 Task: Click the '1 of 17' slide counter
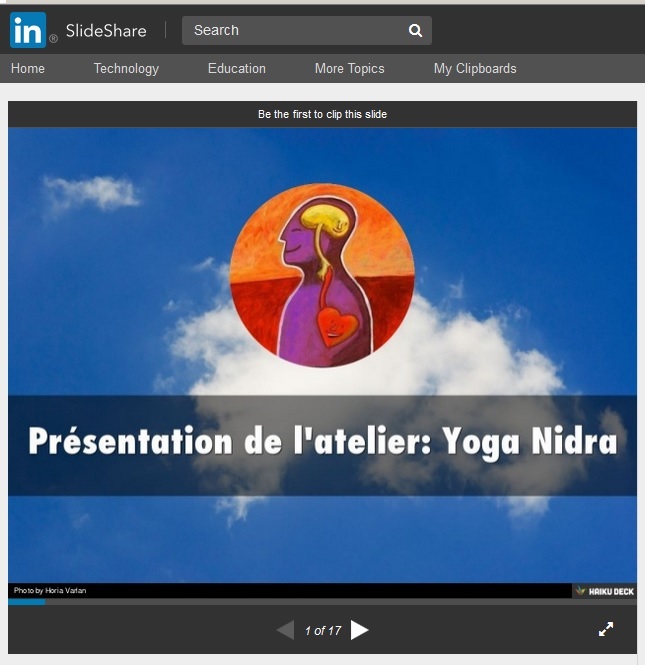(323, 631)
